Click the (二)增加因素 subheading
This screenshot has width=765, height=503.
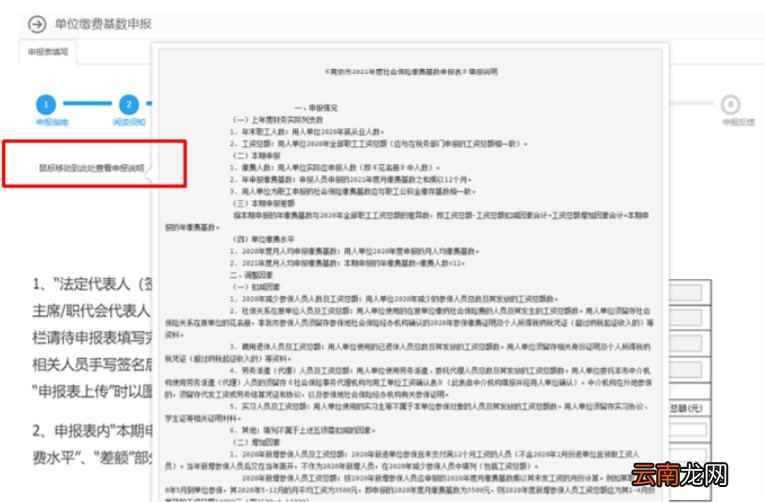point(257,442)
